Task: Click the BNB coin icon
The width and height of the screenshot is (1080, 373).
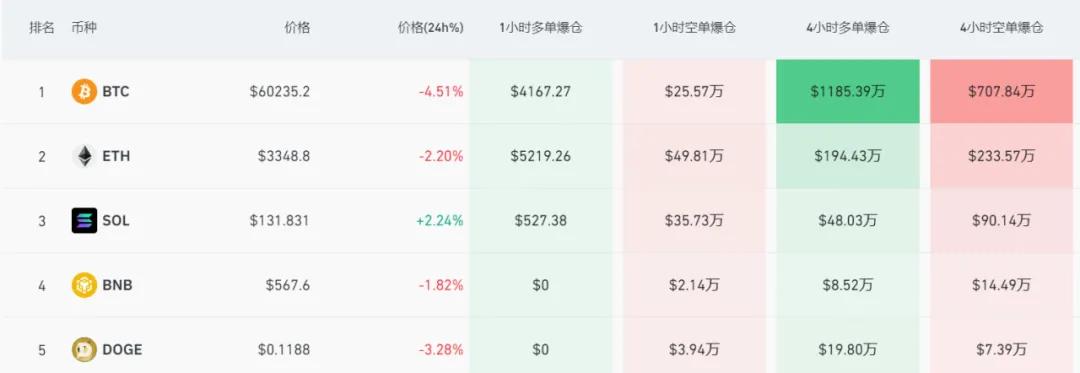Action: [x=84, y=285]
